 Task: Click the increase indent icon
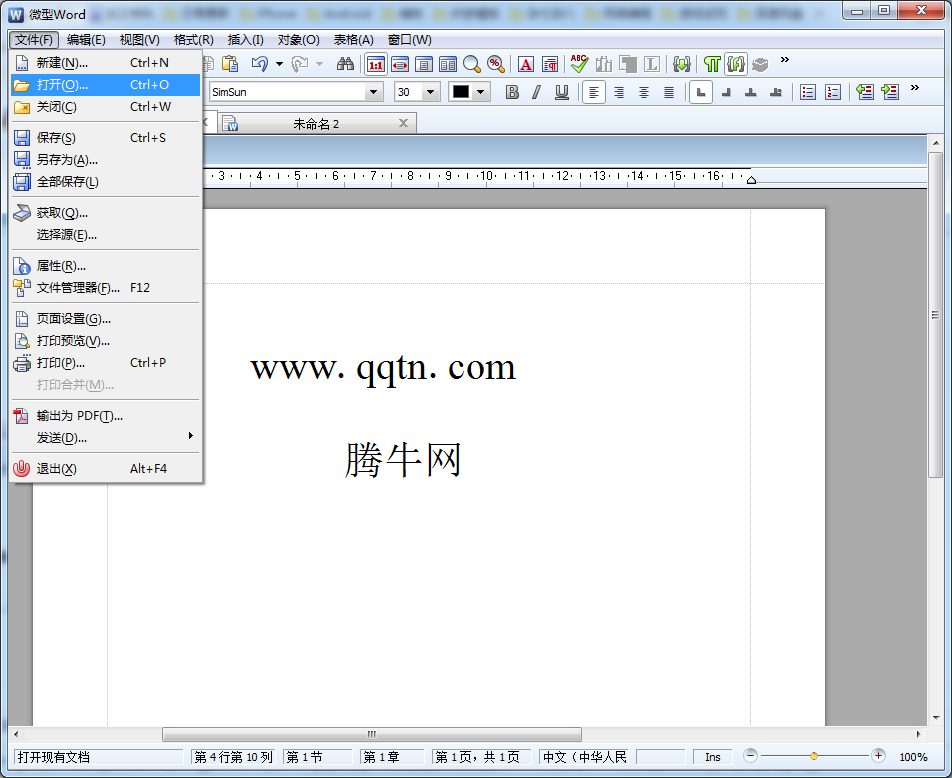point(890,92)
